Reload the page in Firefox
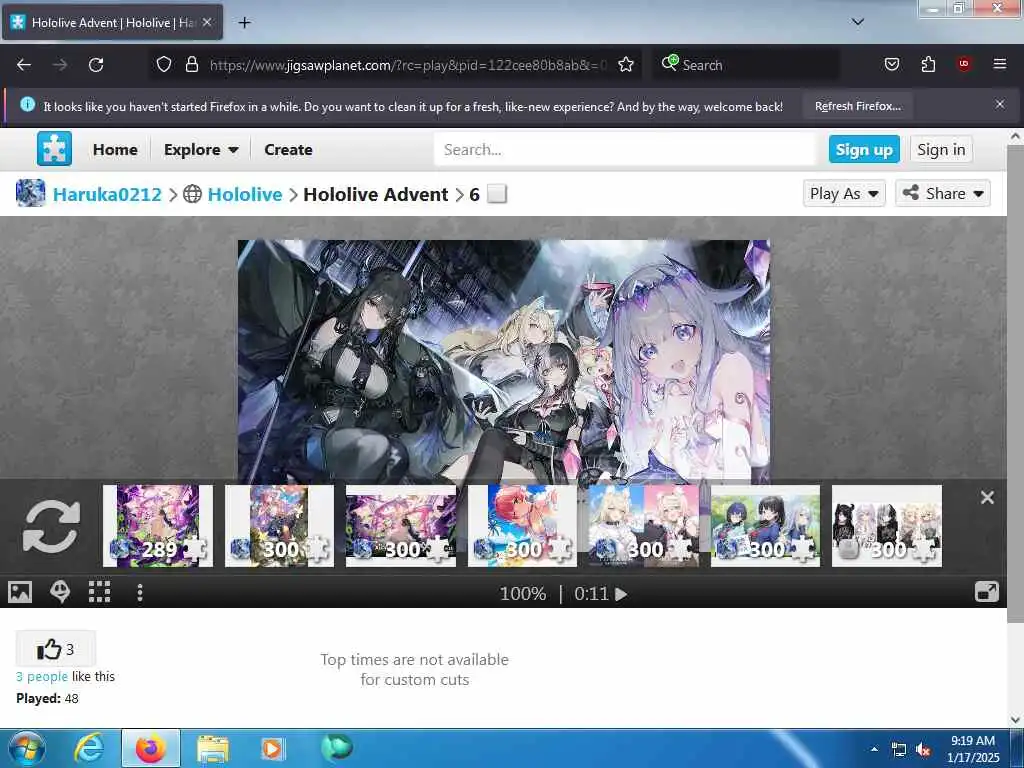This screenshot has width=1024, height=768. [x=96, y=65]
